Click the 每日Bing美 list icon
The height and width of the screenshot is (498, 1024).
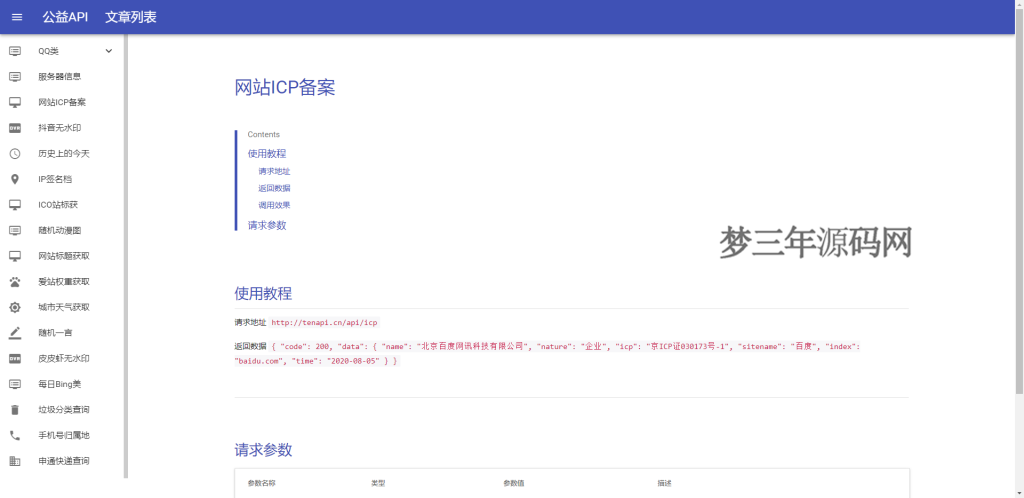15,384
